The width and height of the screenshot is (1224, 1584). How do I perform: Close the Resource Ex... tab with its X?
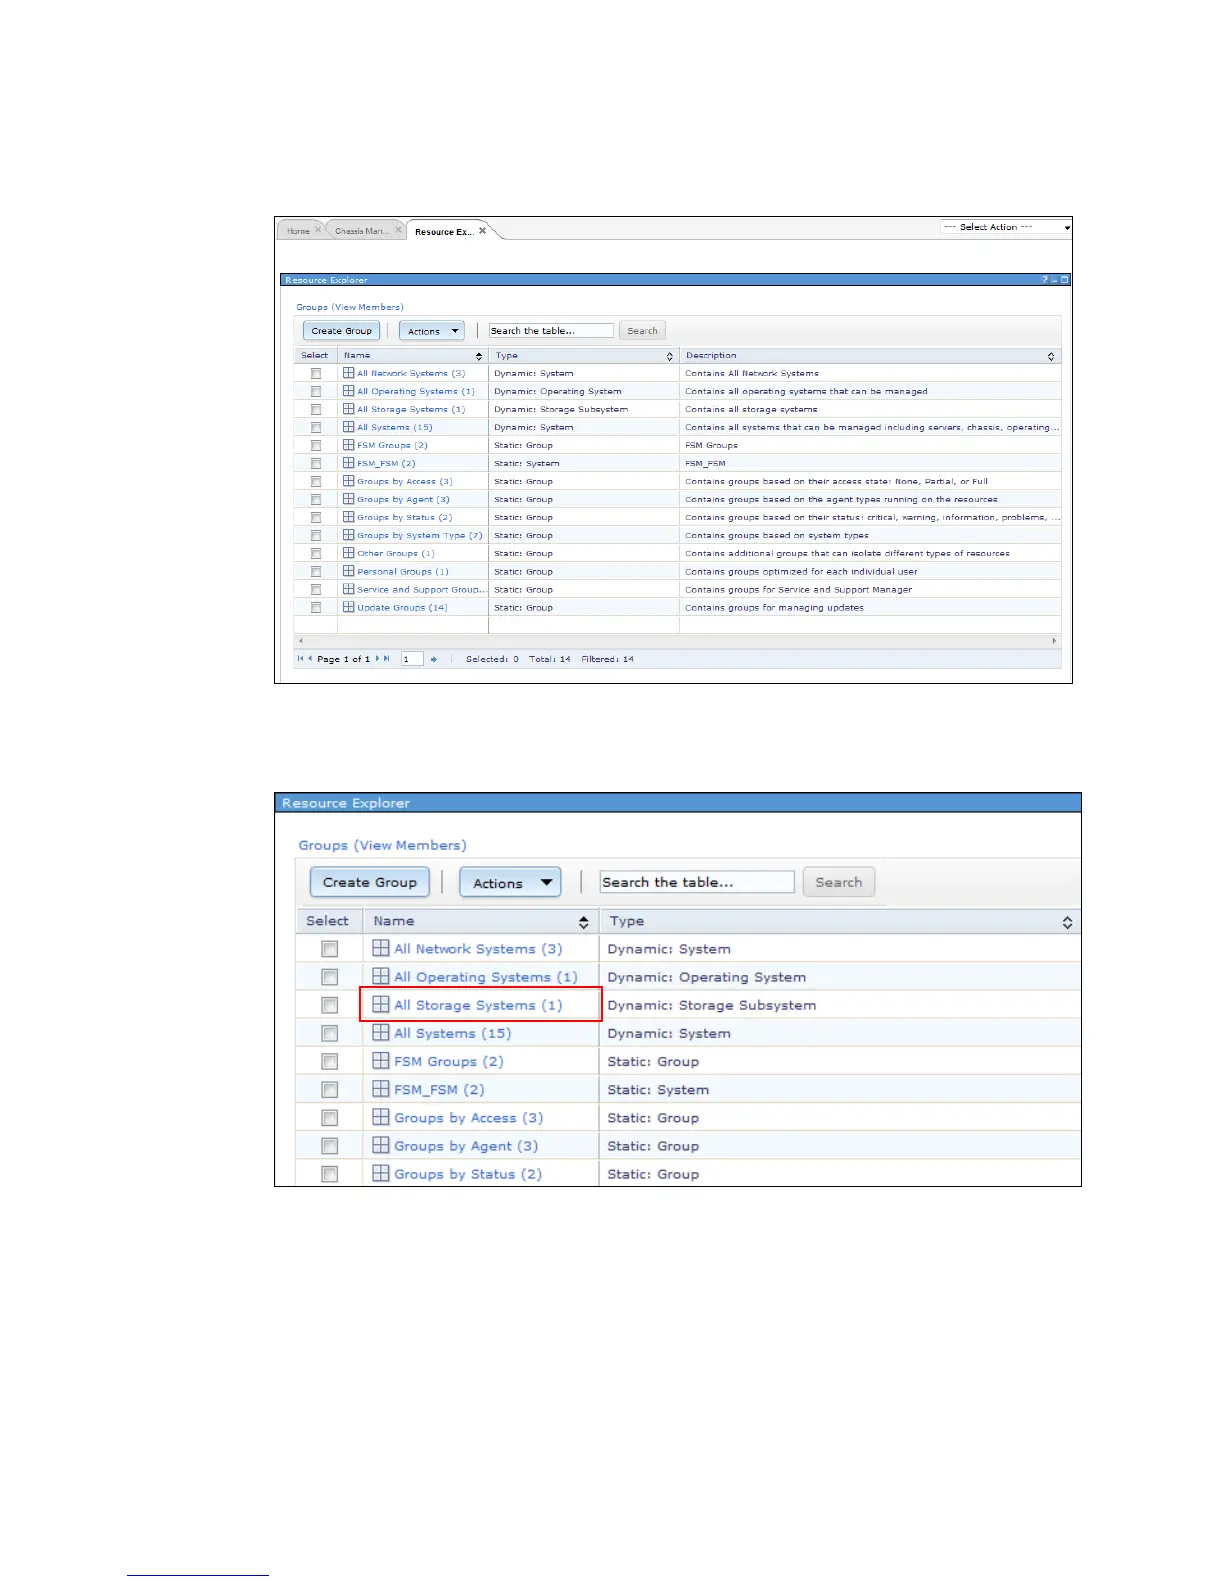pos(482,230)
